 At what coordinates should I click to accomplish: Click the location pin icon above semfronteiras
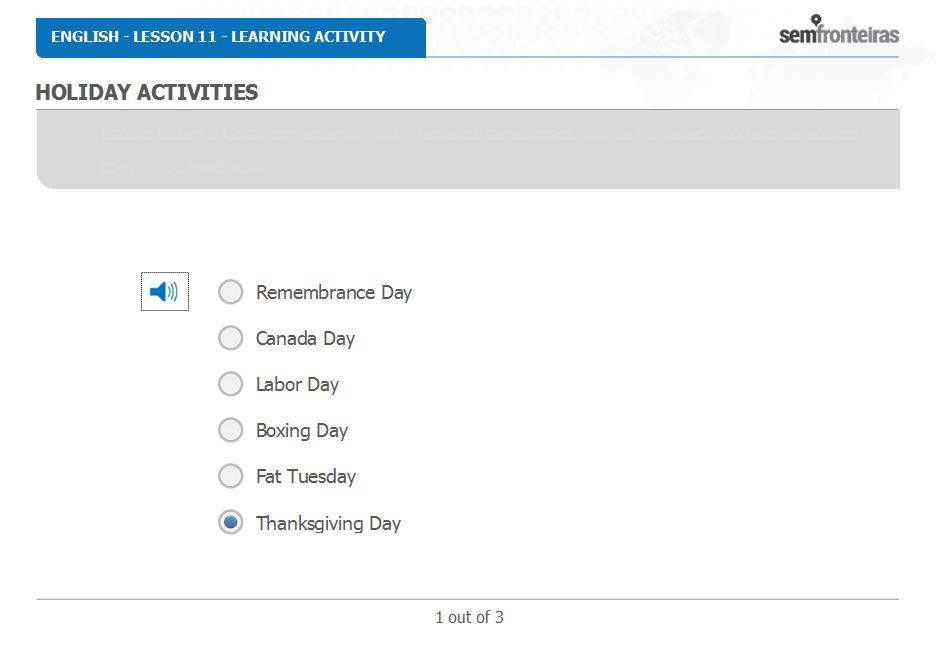click(x=816, y=20)
